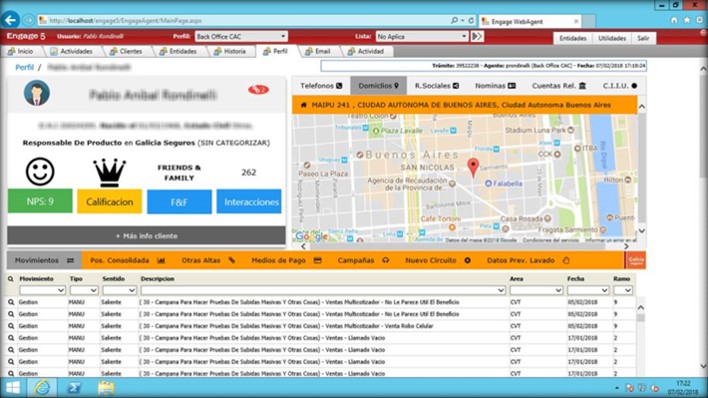Viewport: 708px width, 398px height.
Task: Click the Salir button
Action: click(643, 38)
